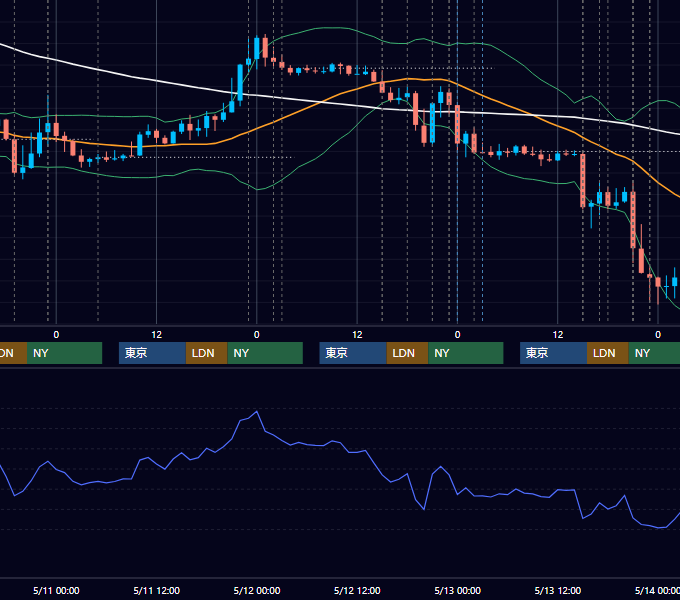Viewport: 680px width, 600px height.
Task: Click the 東京 session block on 5/12
Action: click(353, 353)
